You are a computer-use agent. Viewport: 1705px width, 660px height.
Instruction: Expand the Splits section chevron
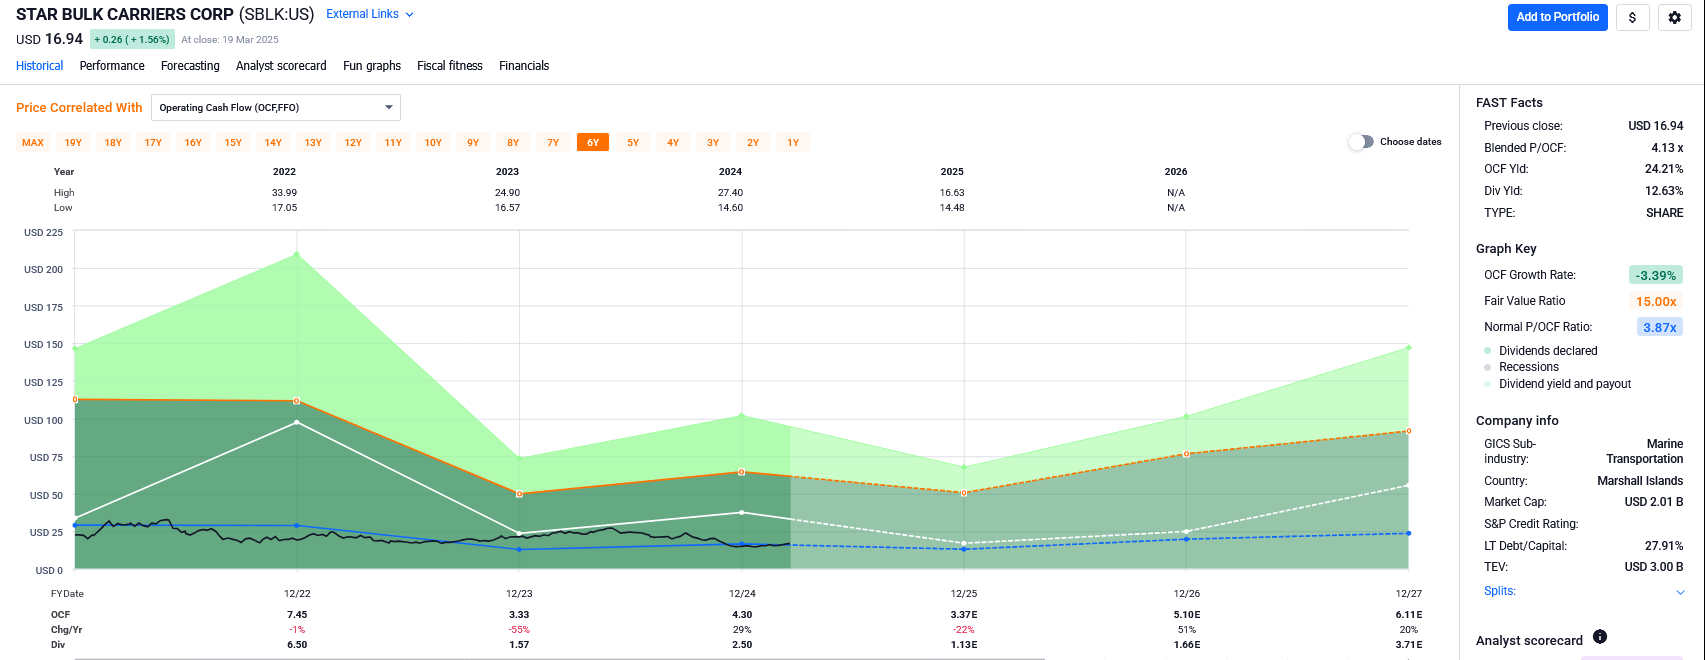1680,592
